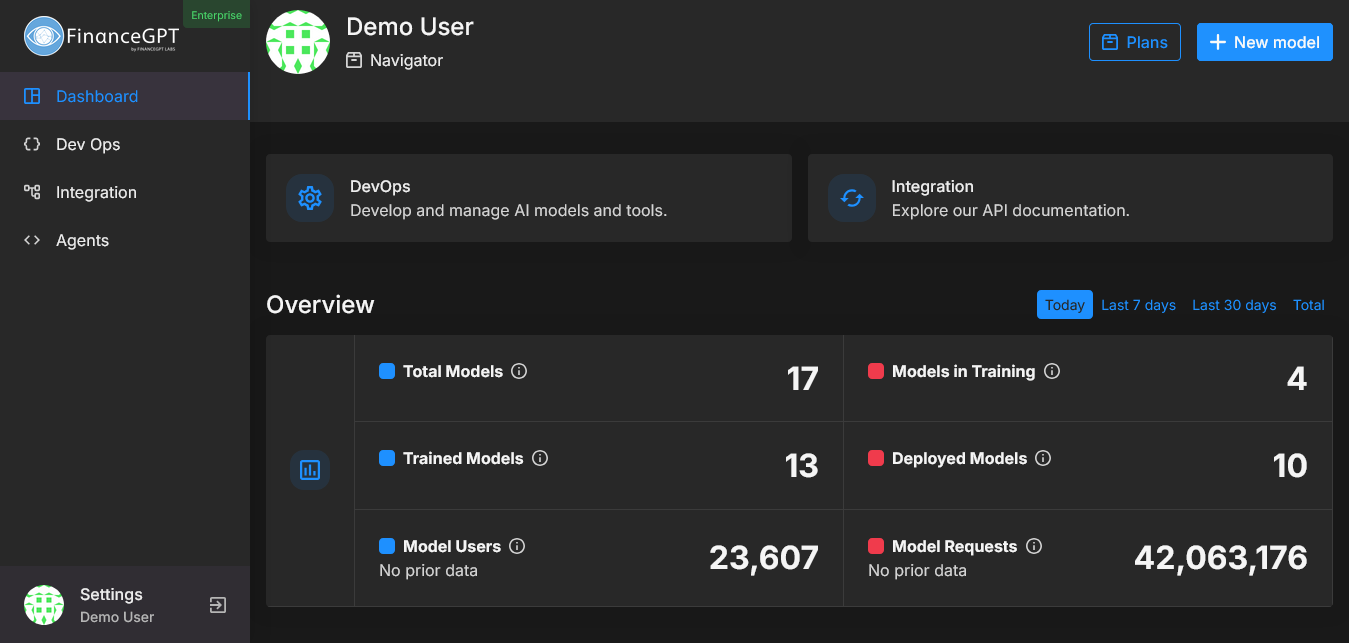1349x643 pixels.
Task: Go to Agents in the sidebar
Action: tap(82, 240)
